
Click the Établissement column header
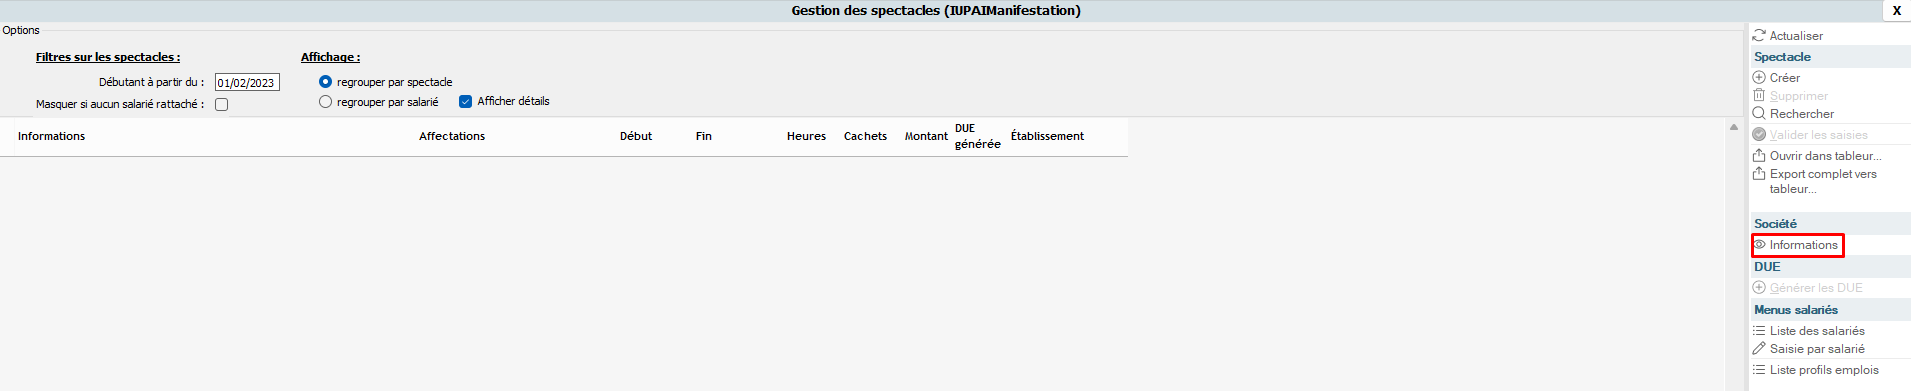point(1047,136)
